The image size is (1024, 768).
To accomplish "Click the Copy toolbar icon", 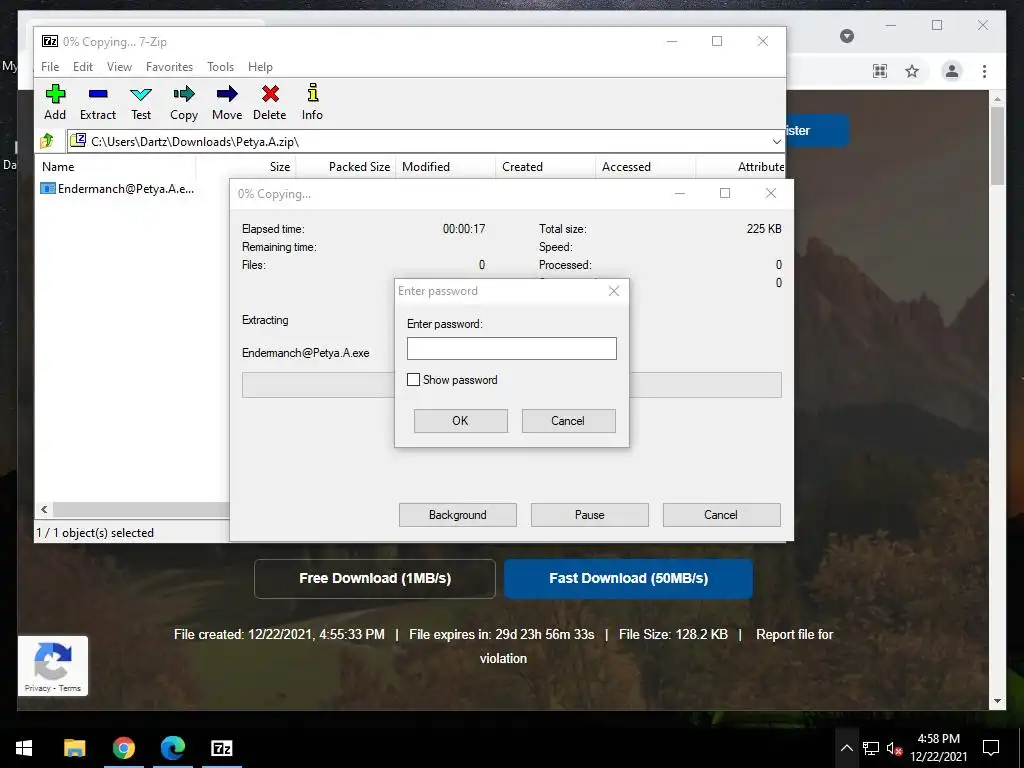I will (x=184, y=102).
